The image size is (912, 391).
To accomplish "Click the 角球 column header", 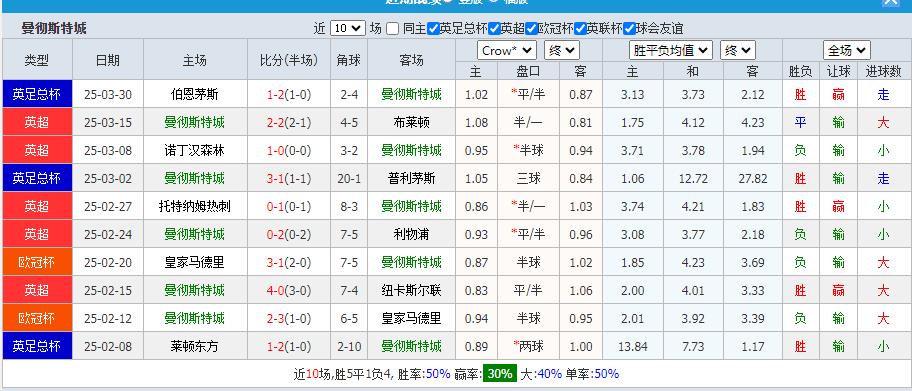I will pos(349,60).
